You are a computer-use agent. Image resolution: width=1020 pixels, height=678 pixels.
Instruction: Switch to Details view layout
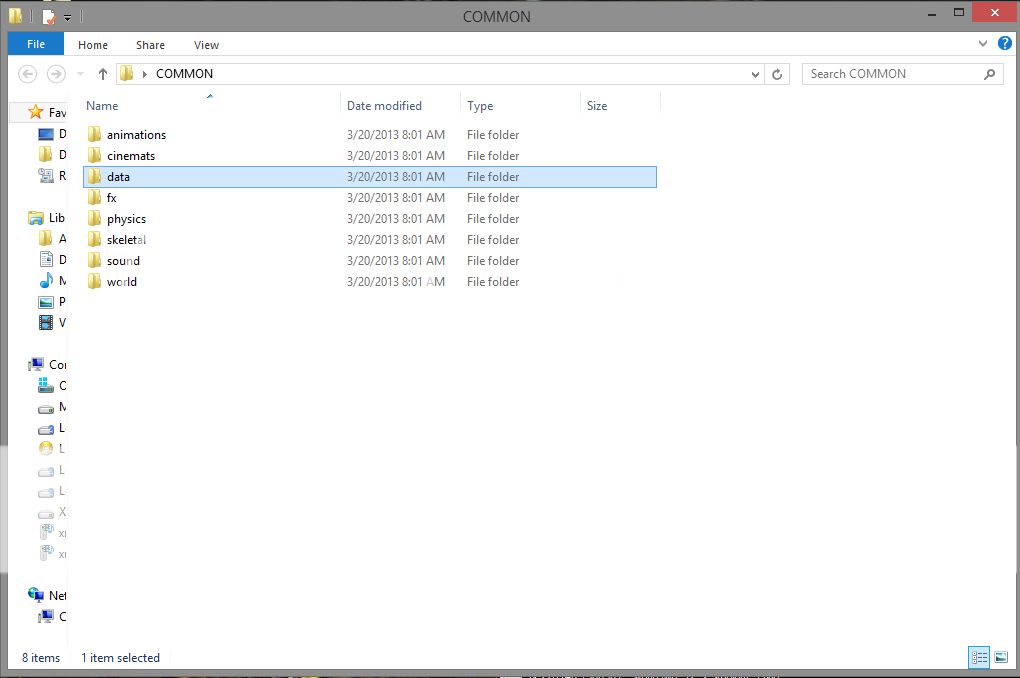979,657
